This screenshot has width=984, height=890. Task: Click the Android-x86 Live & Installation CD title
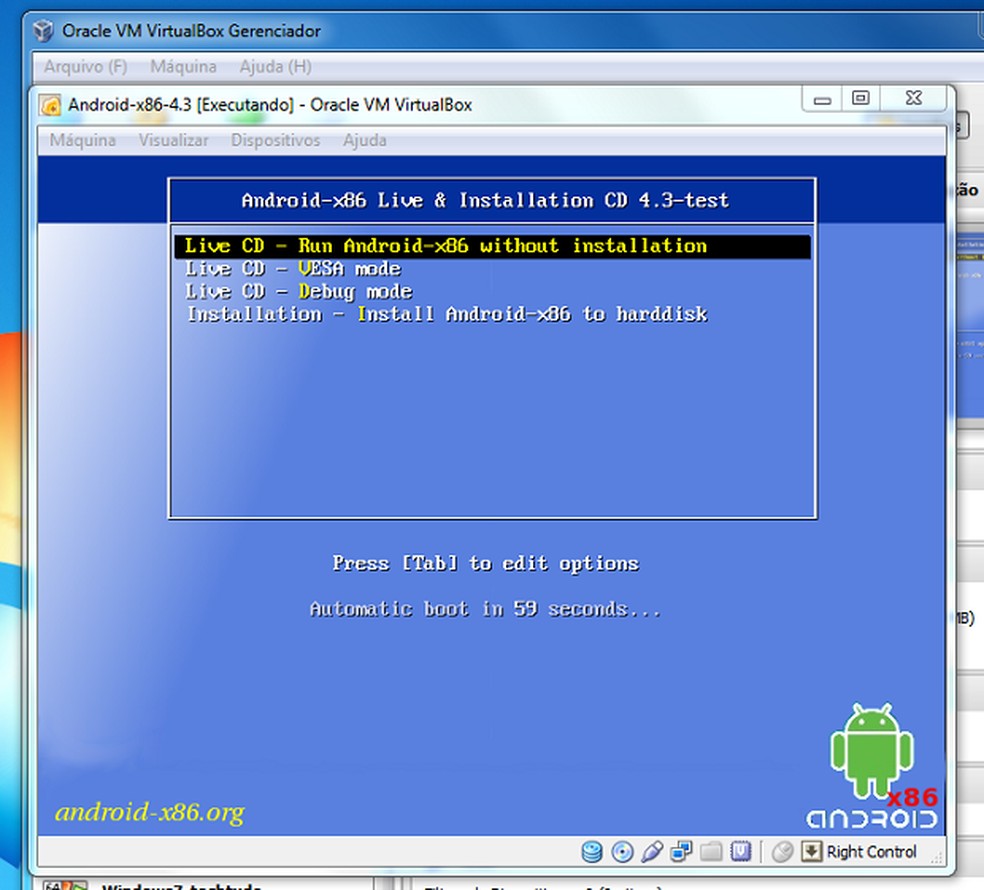tap(486, 200)
